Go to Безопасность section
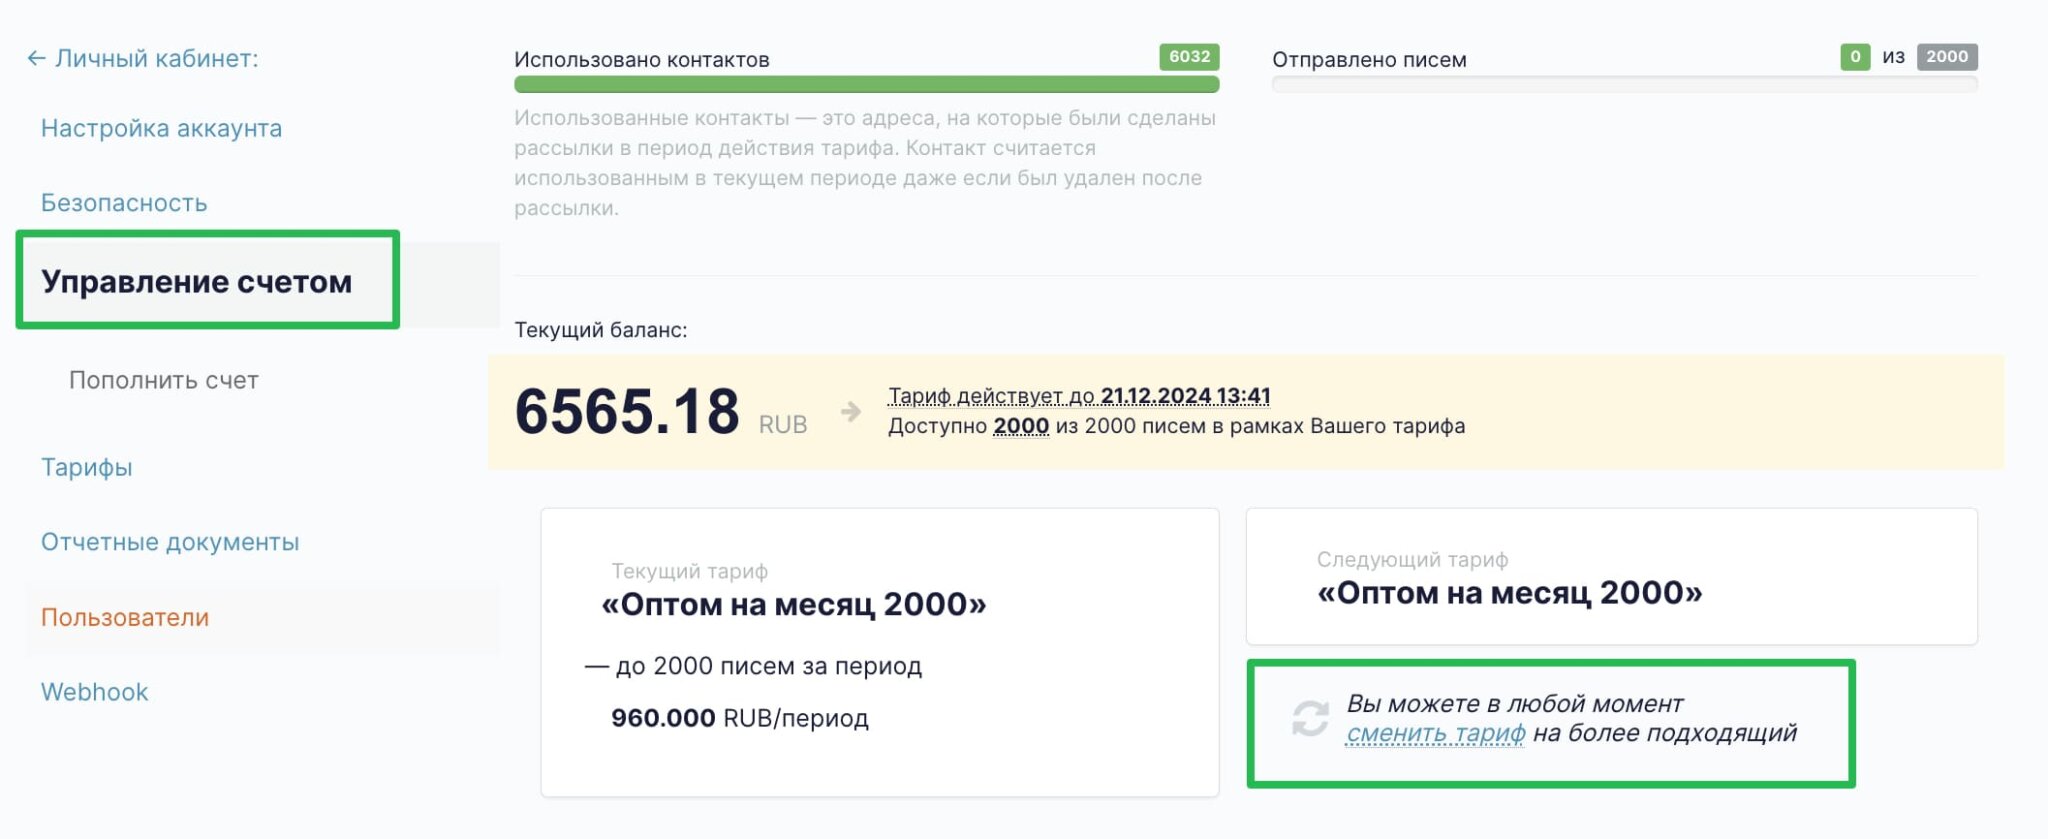The image size is (2048, 839). point(124,203)
